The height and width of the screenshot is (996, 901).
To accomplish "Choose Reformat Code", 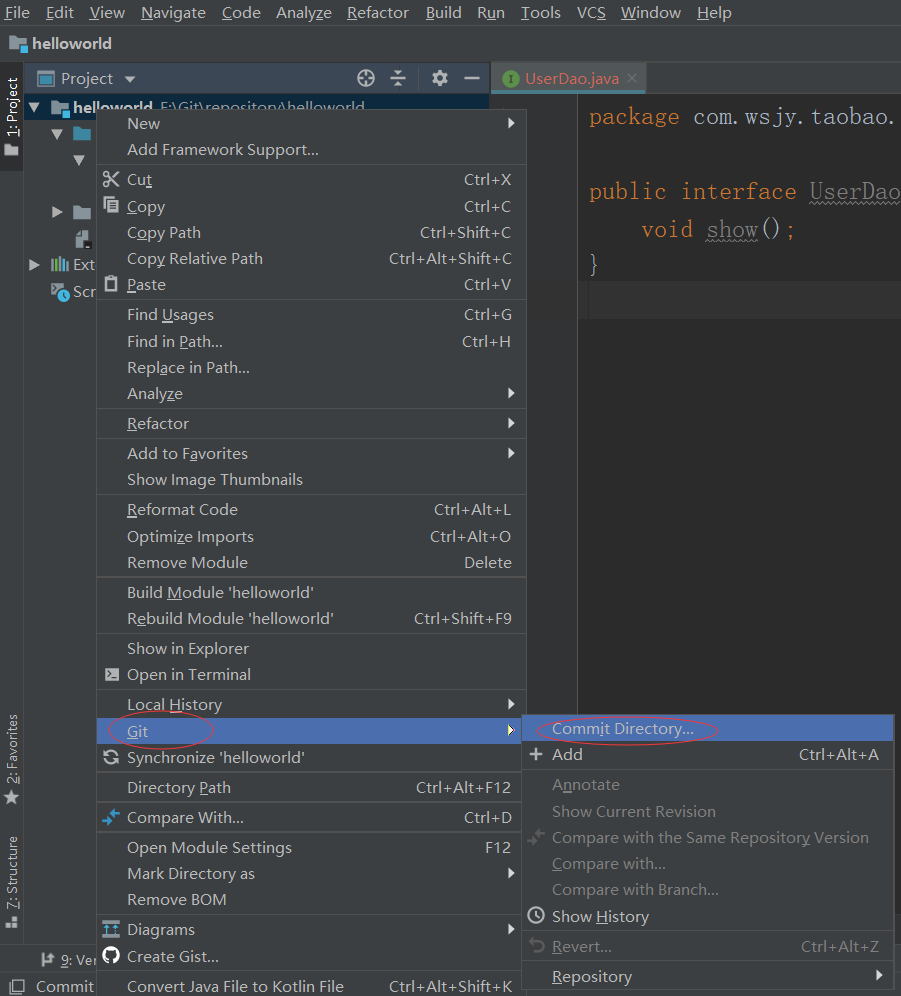I will (311, 509).
